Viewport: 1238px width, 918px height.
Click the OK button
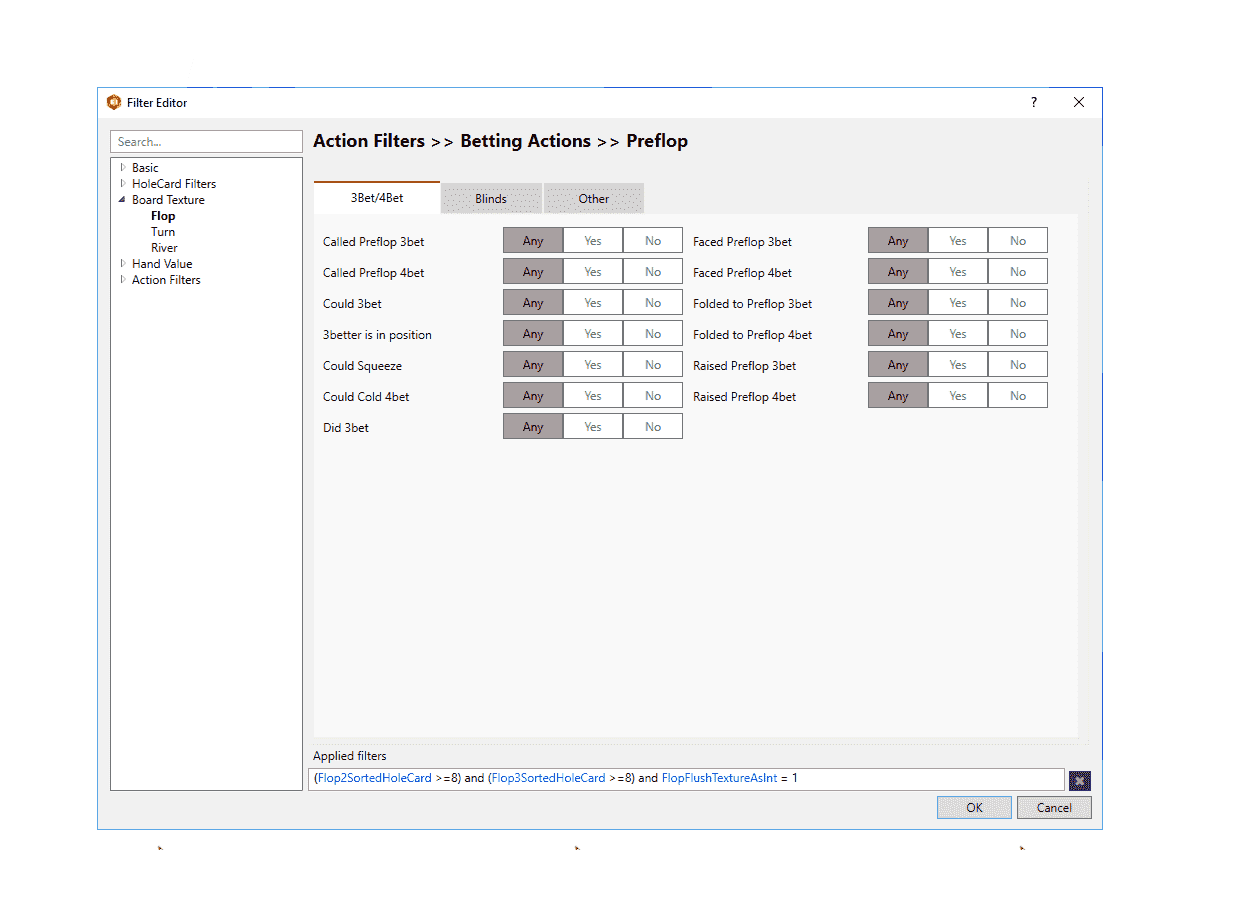[974, 807]
